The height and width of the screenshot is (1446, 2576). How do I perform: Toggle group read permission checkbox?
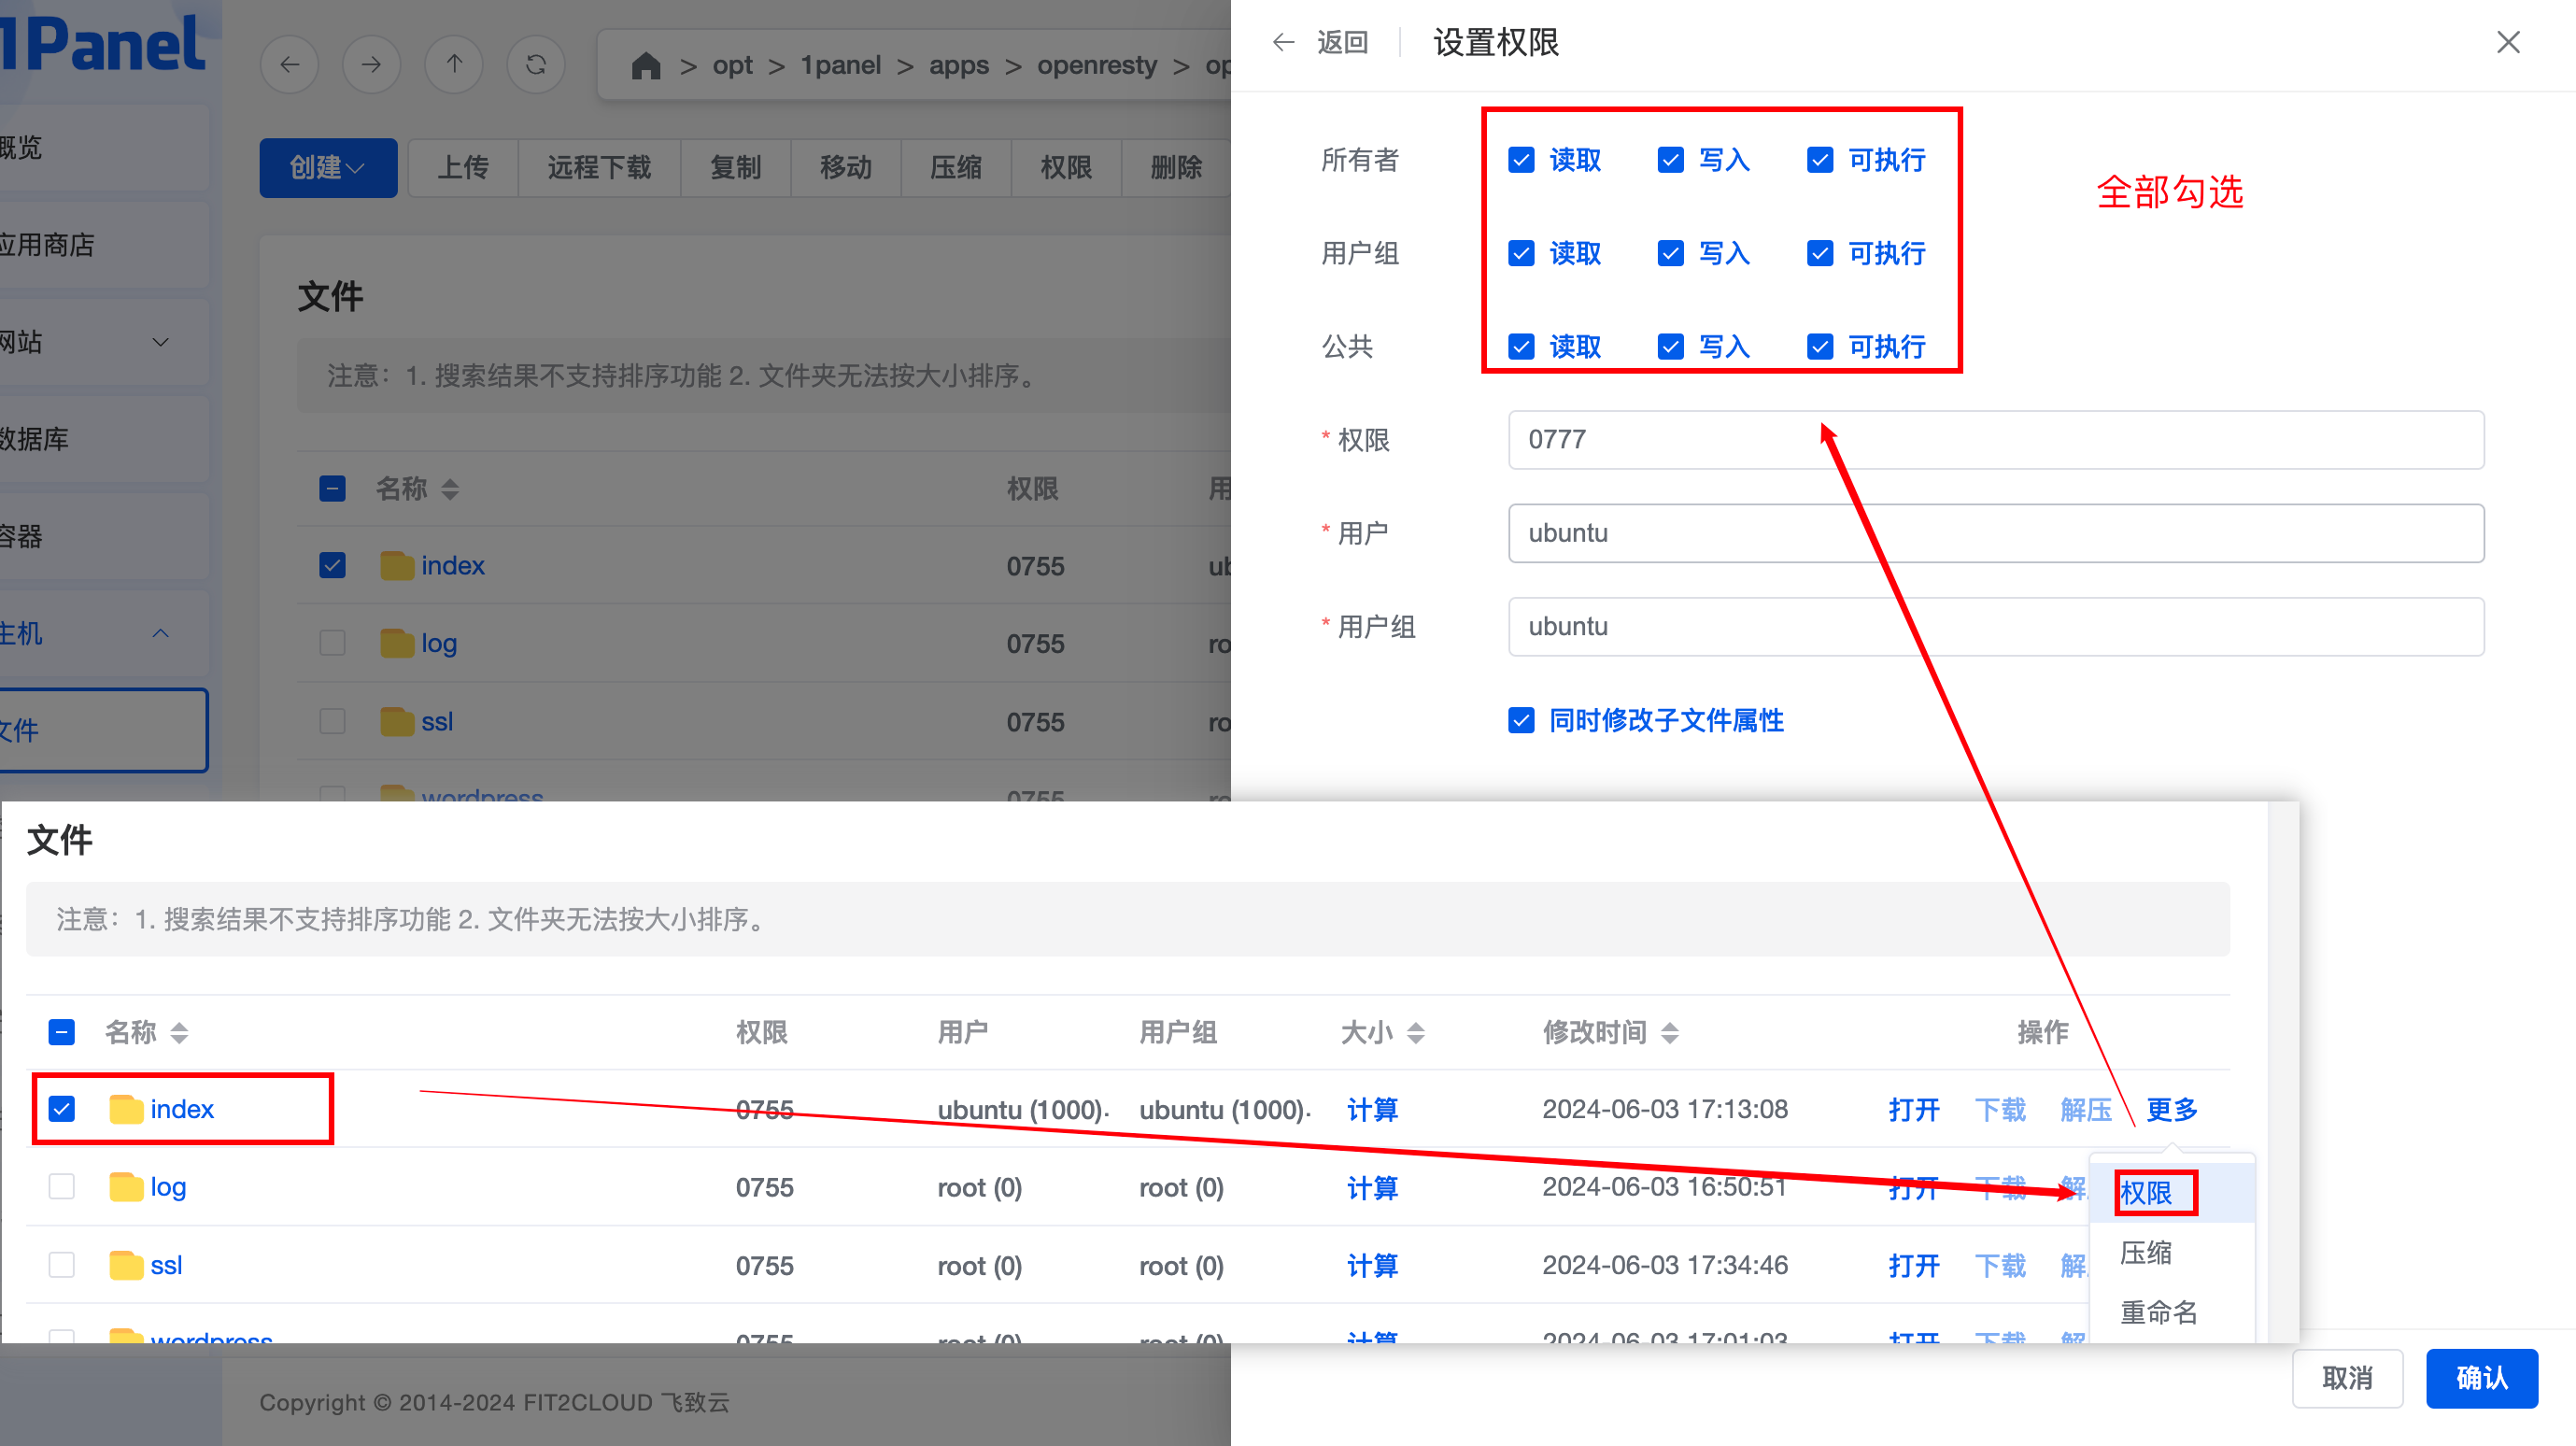[x=1521, y=253]
